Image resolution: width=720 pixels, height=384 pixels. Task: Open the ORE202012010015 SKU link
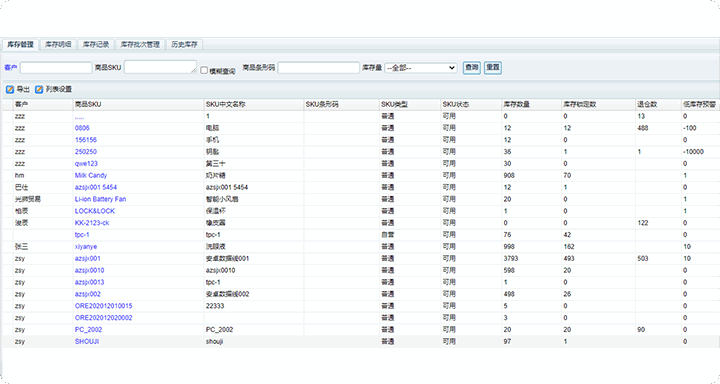(103, 306)
